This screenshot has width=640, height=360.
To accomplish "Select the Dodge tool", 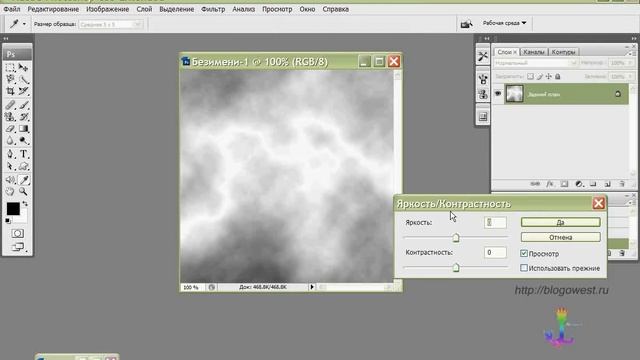I will click(x=23, y=140).
